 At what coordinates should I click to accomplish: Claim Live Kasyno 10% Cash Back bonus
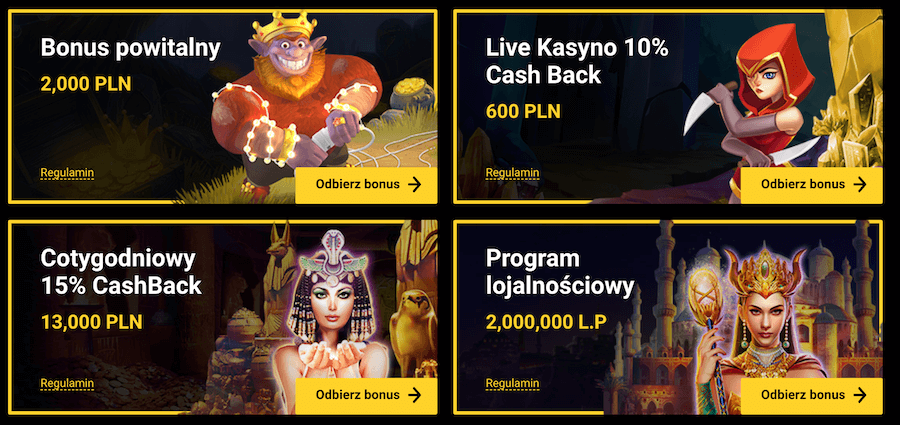coord(812,185)
